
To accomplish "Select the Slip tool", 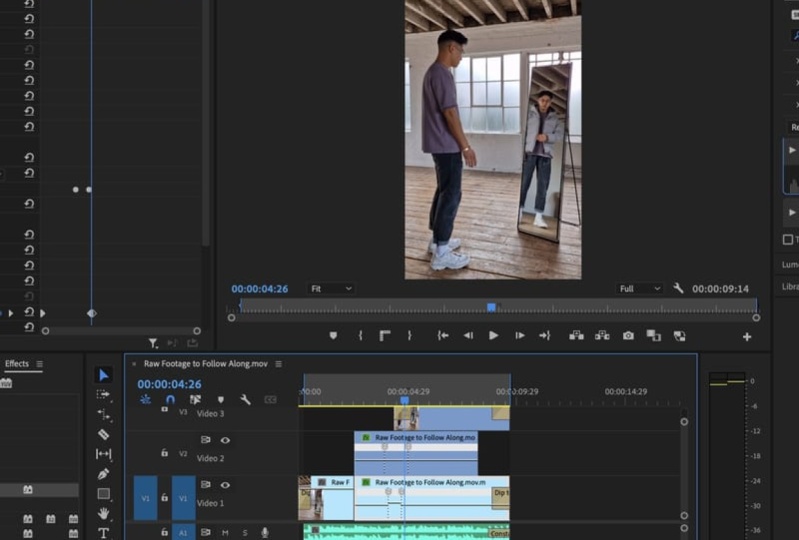I will click(x=103, y=454).
